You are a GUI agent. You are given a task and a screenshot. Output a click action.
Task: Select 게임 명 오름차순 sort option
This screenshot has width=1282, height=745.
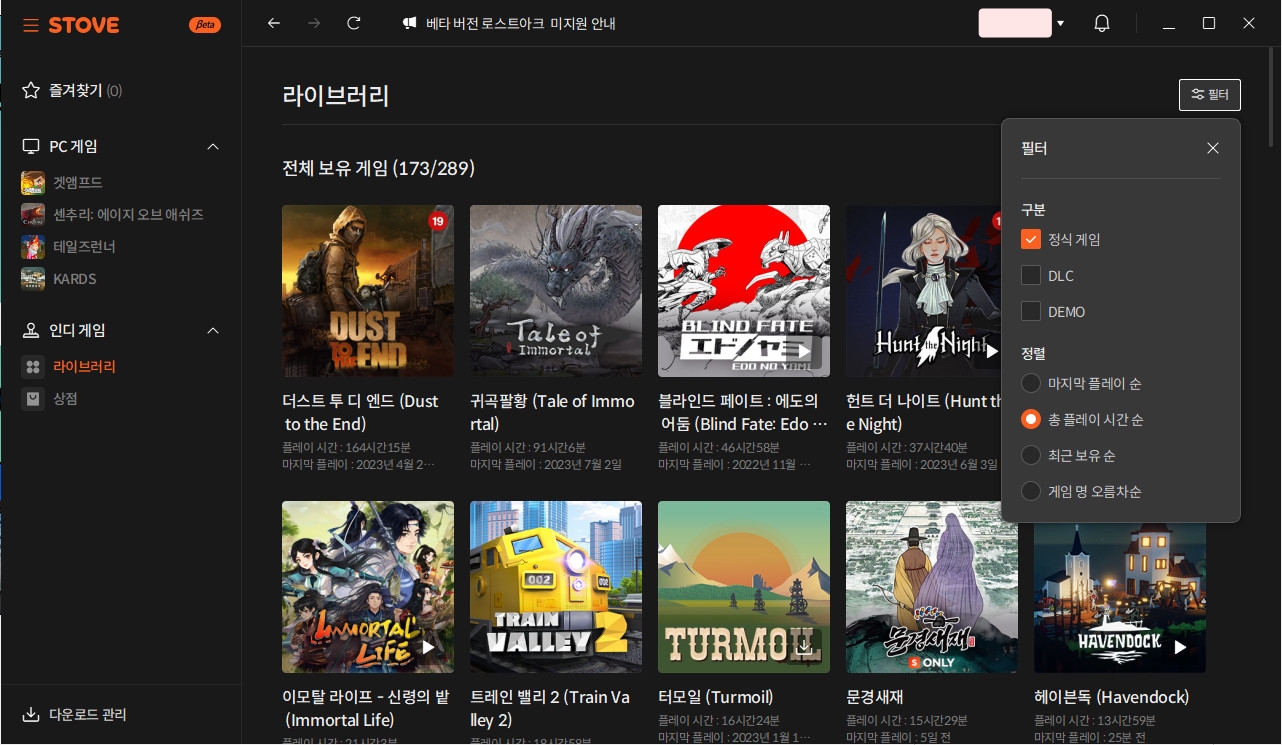(x=1031, y=492)
